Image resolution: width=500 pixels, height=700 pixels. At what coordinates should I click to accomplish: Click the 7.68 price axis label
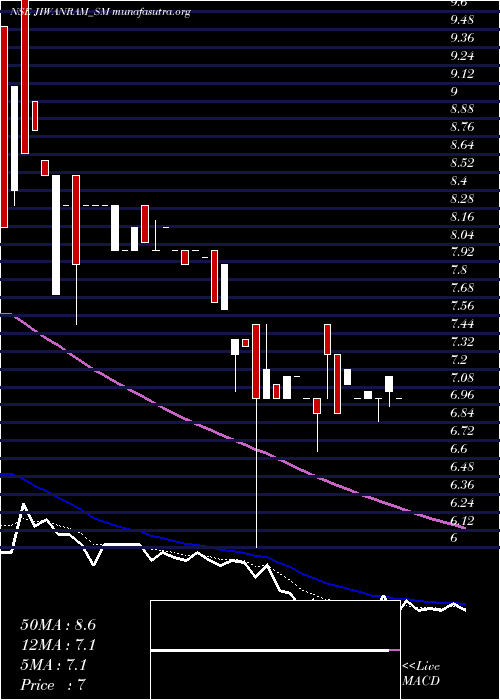(x=462, y=288)
